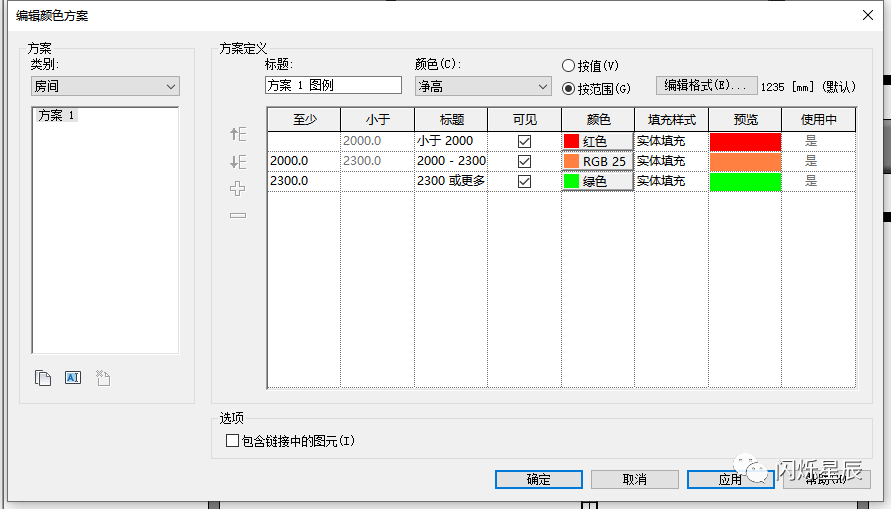Click the orange preview swatch
Viewport: 891px width, 509px height.
tap(746, 161)
